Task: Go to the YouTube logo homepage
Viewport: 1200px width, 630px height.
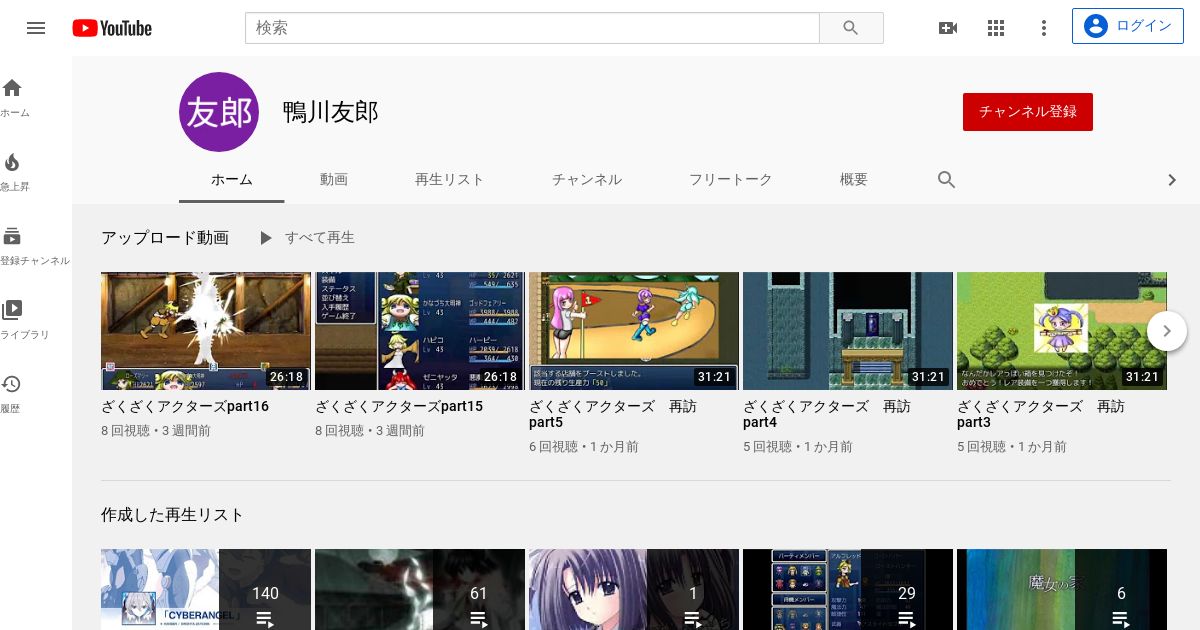Action: 112,28
